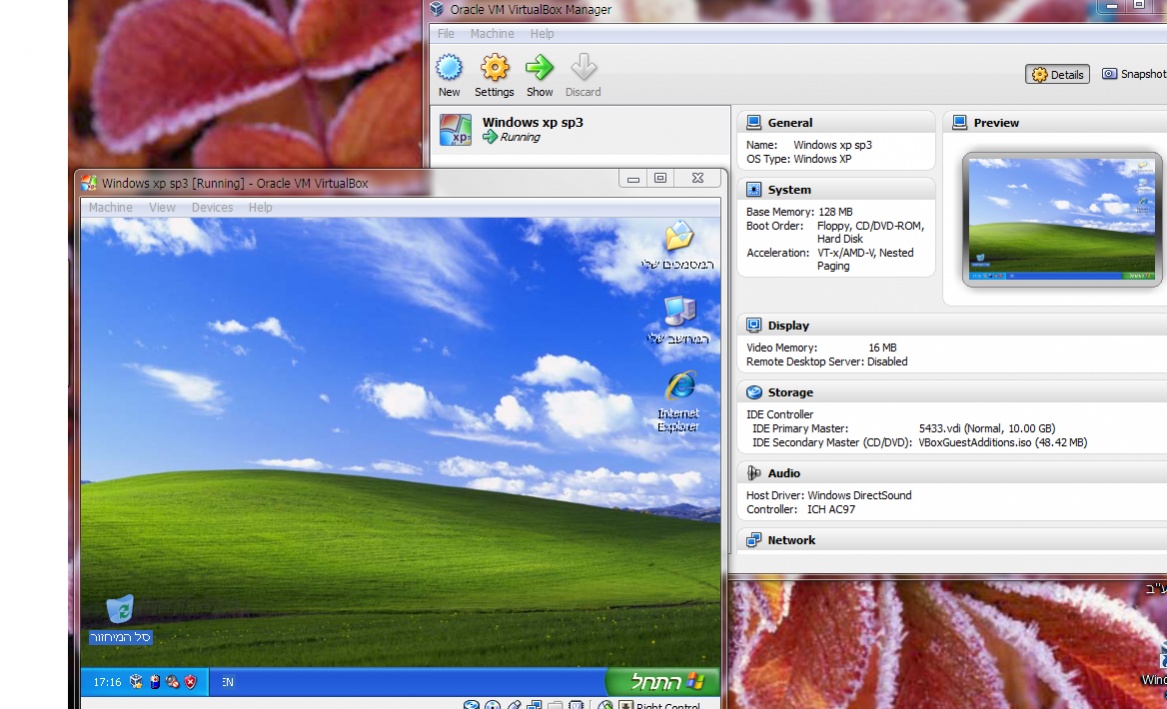Click red security shield tray icon in XP
This screenshot has height=709, width=1167.
tap(191, 681)
